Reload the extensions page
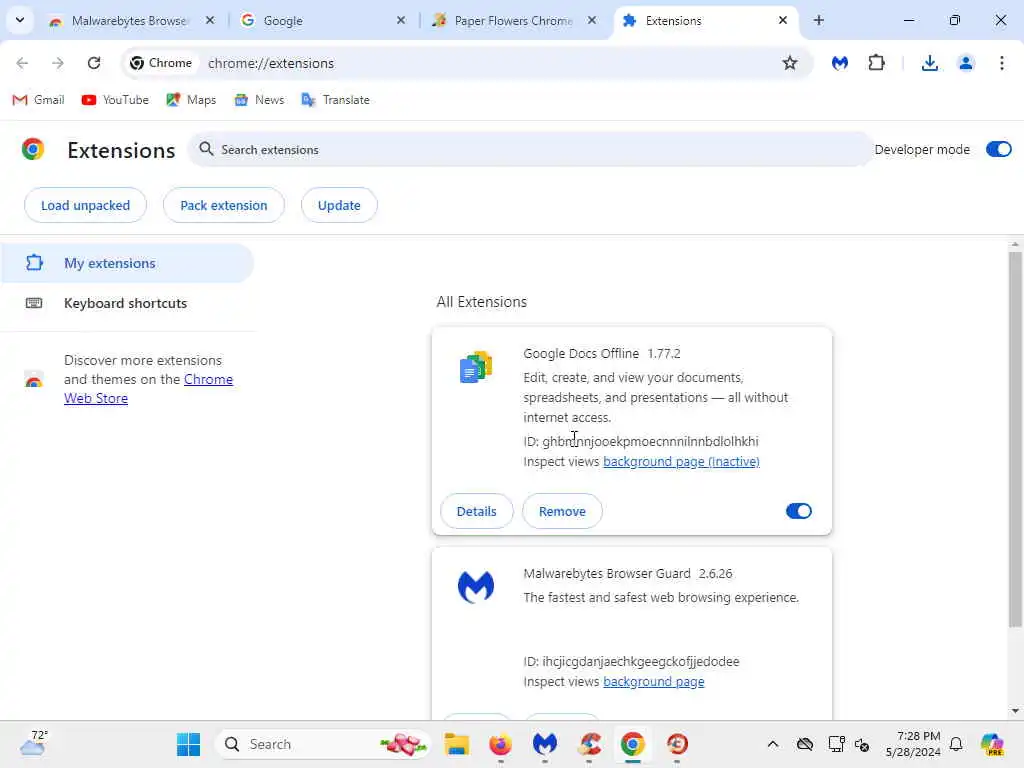 pyautogui.click(x=94, y=63)
